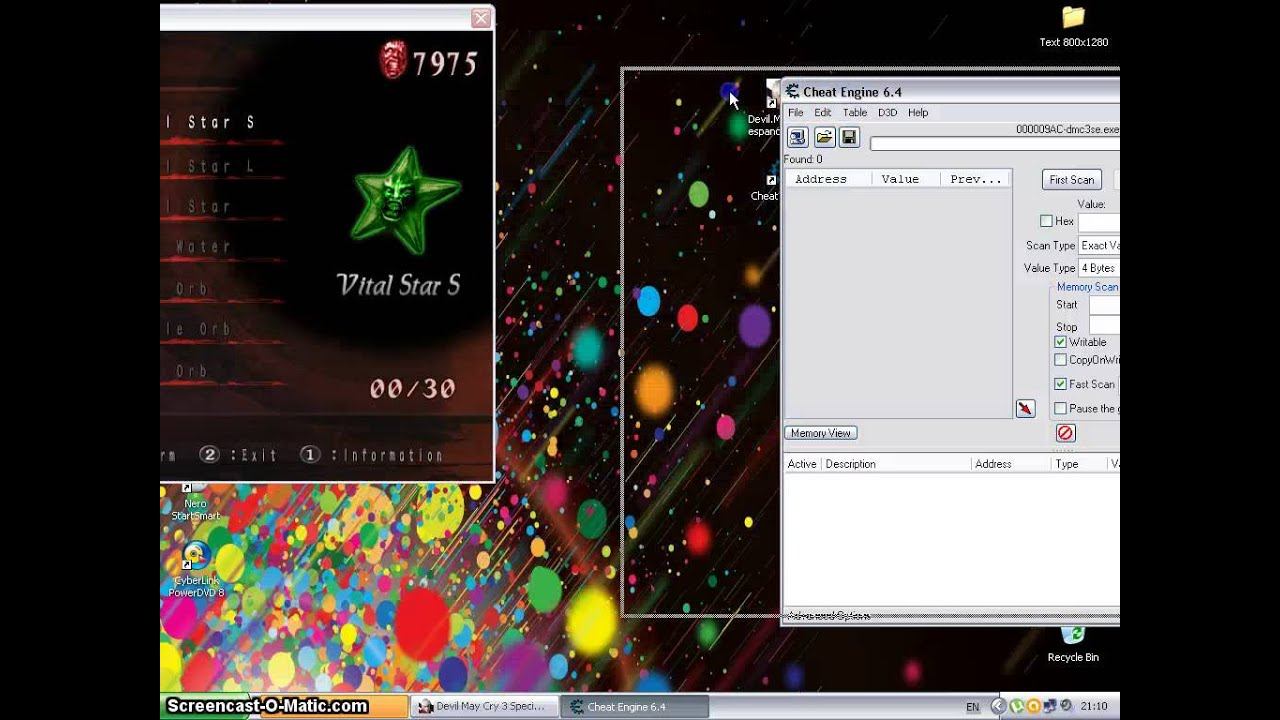Viewport: 1280px width, 720px height.
Task: Toggle the CopyOnWrite checkbox
Action: [x=1060, y=360]
